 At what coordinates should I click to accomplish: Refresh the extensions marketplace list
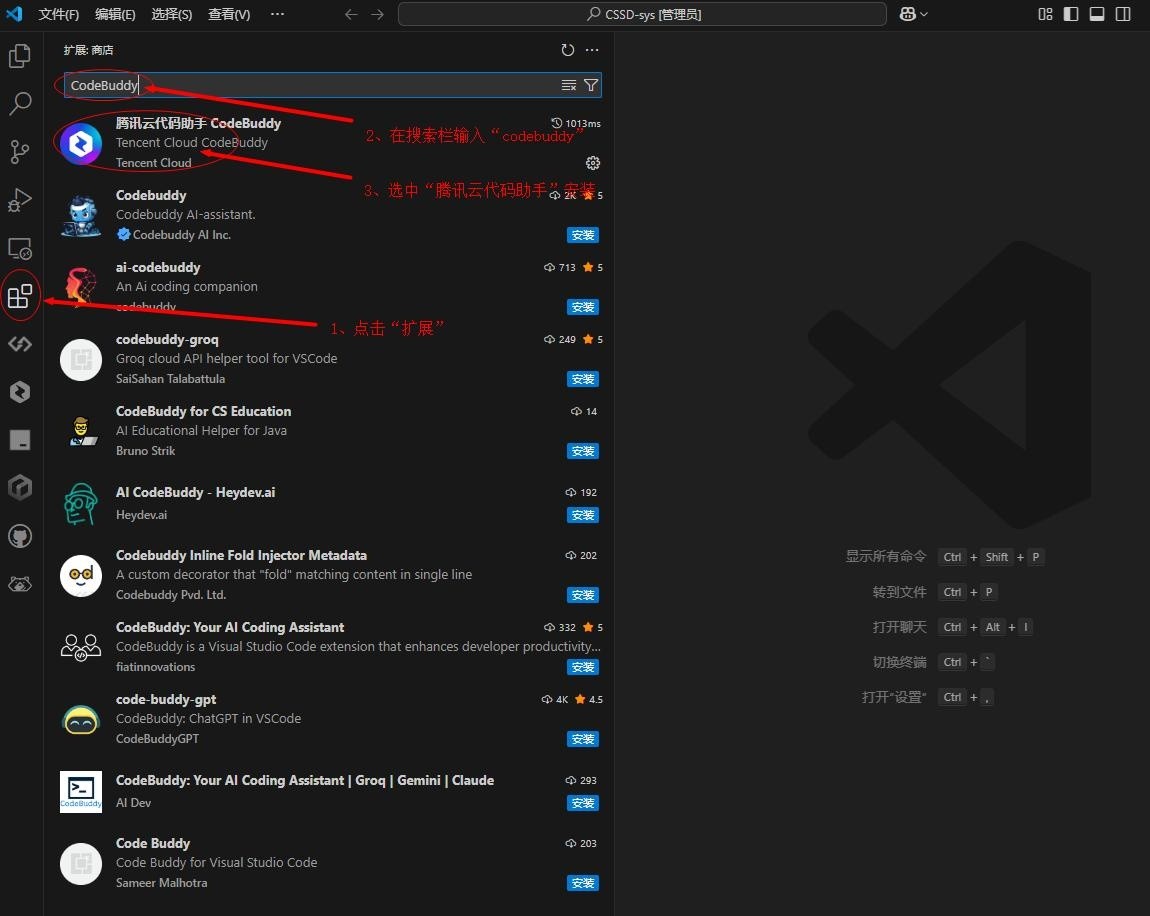(568, 50)
